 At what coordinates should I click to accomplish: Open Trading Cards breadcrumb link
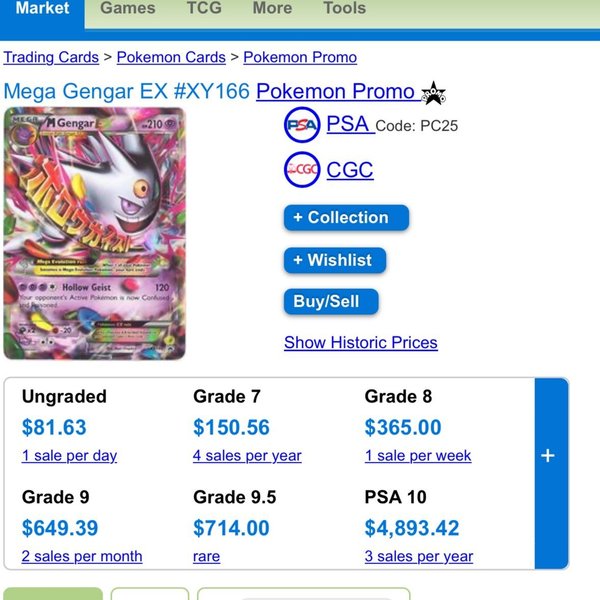click(51, 58)
